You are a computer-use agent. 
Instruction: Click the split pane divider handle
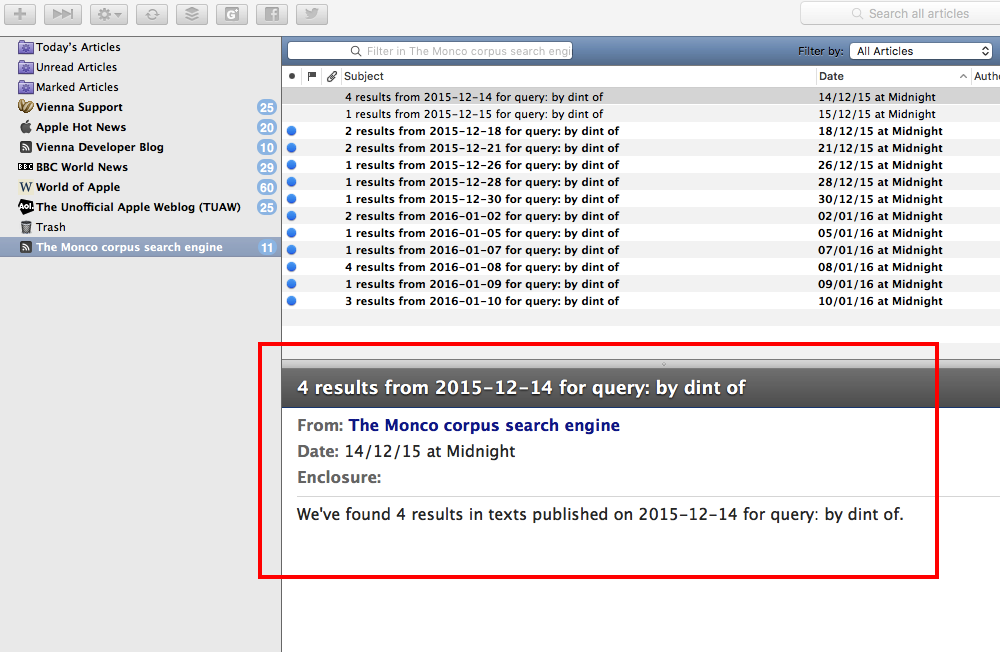(x=664, y=364)
